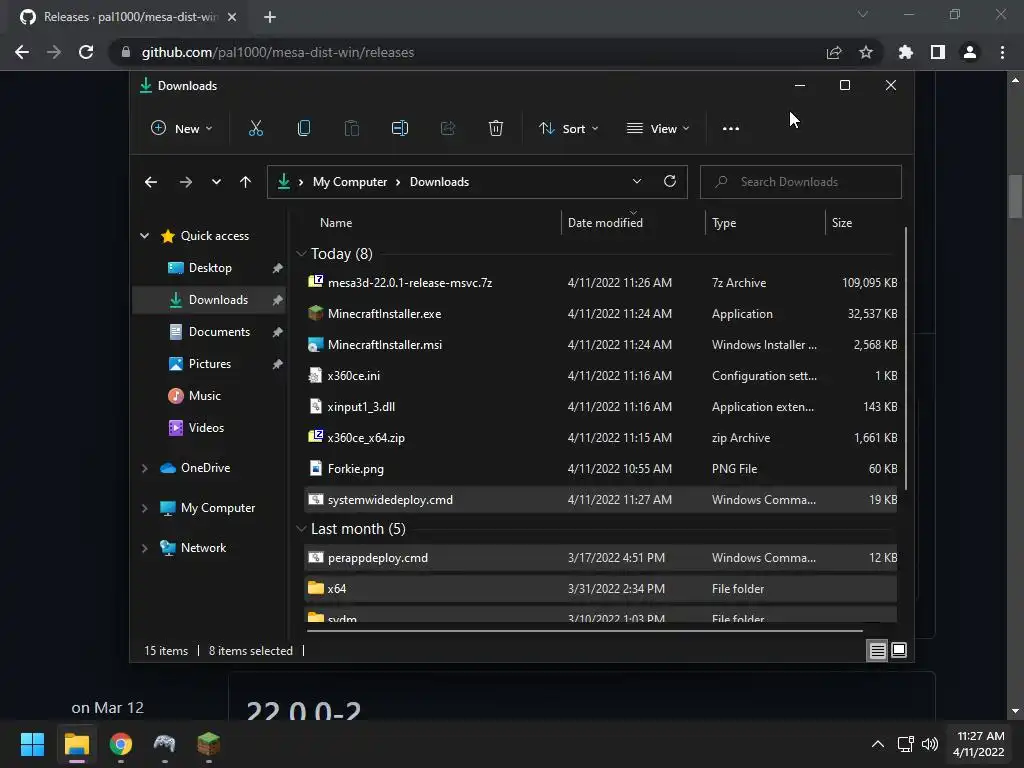Image resolution: width=1024 pixels, height=768 pixels.
Task: Select x360ce.ini file
Action: coord(601,376)
